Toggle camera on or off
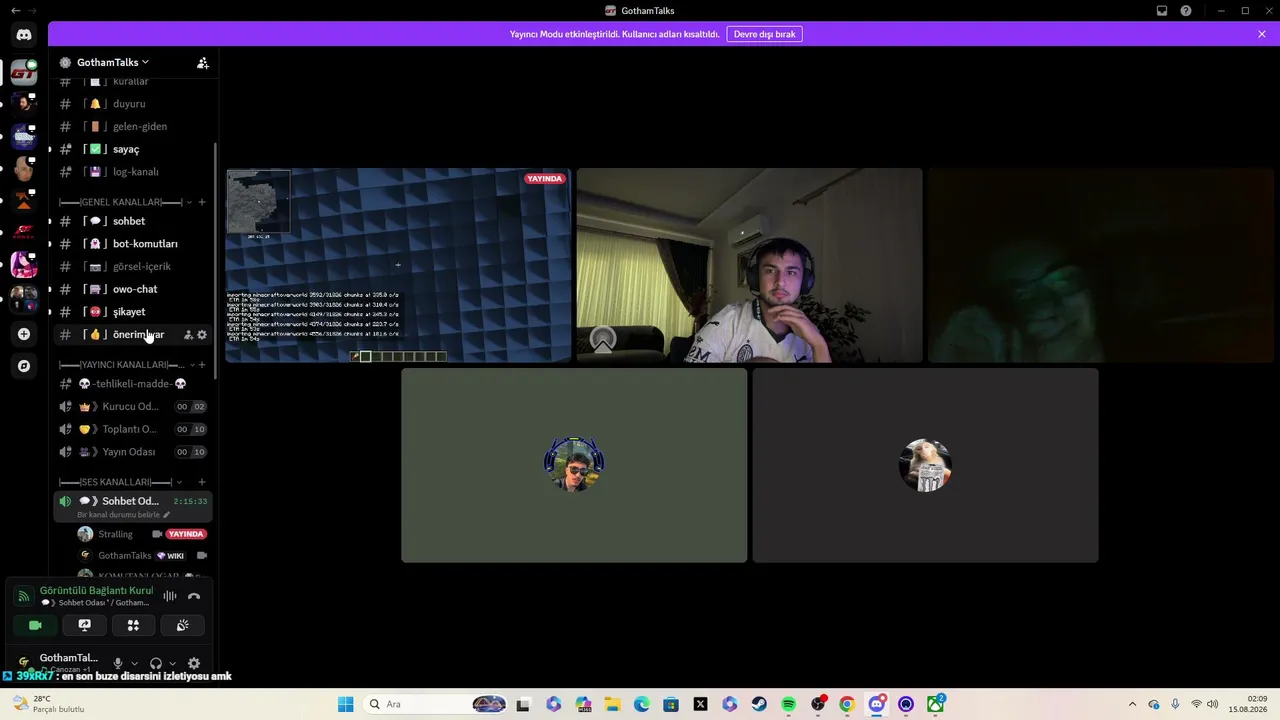The image size is (1280, 720). tap(35, 625)
